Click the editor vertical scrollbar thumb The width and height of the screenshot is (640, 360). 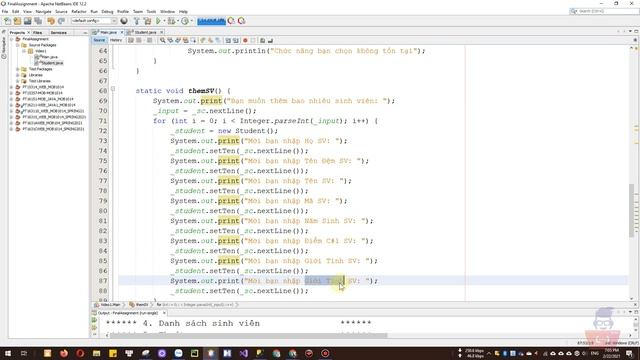tap(632, 210)
